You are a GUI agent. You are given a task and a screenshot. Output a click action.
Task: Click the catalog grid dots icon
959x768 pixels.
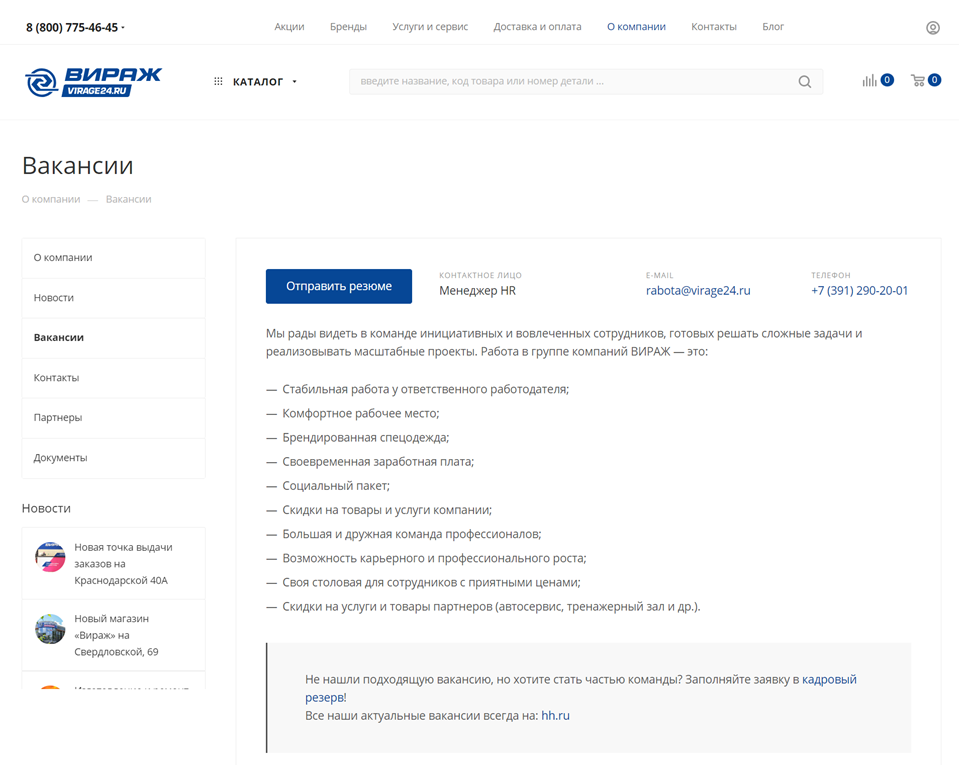[218, 82]
